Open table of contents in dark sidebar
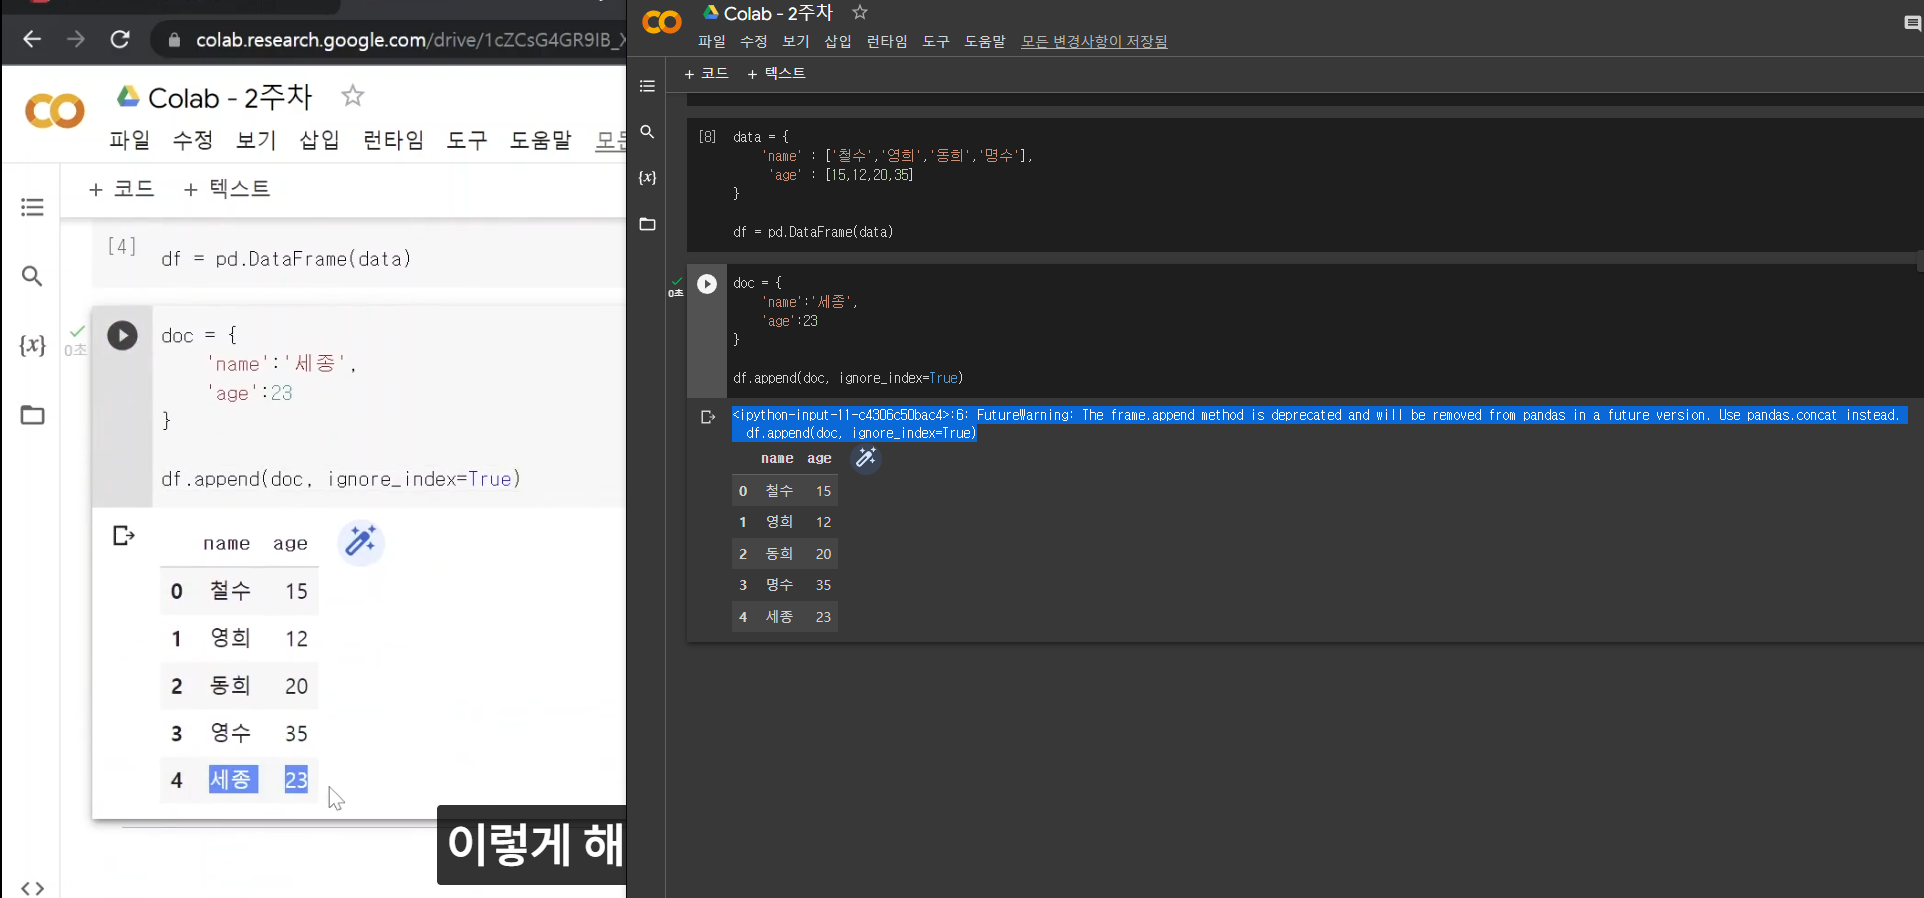Screen dimensions: 1924x898 pyautogui.click(x=647, y=86)
